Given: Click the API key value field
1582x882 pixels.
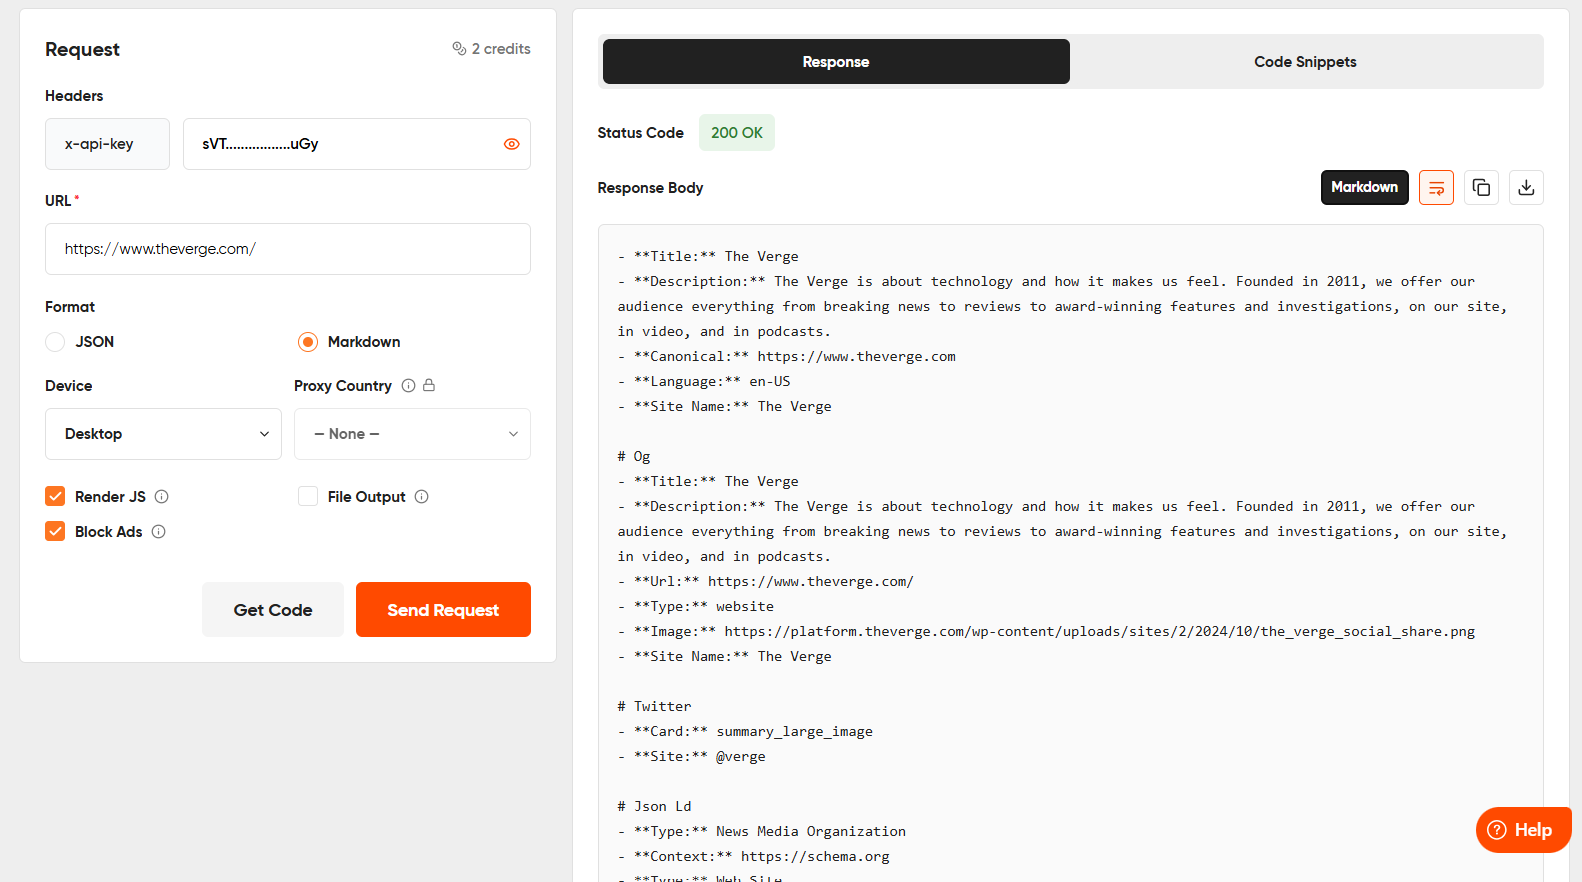Looking at the screenshot, I should coord(357,144).
